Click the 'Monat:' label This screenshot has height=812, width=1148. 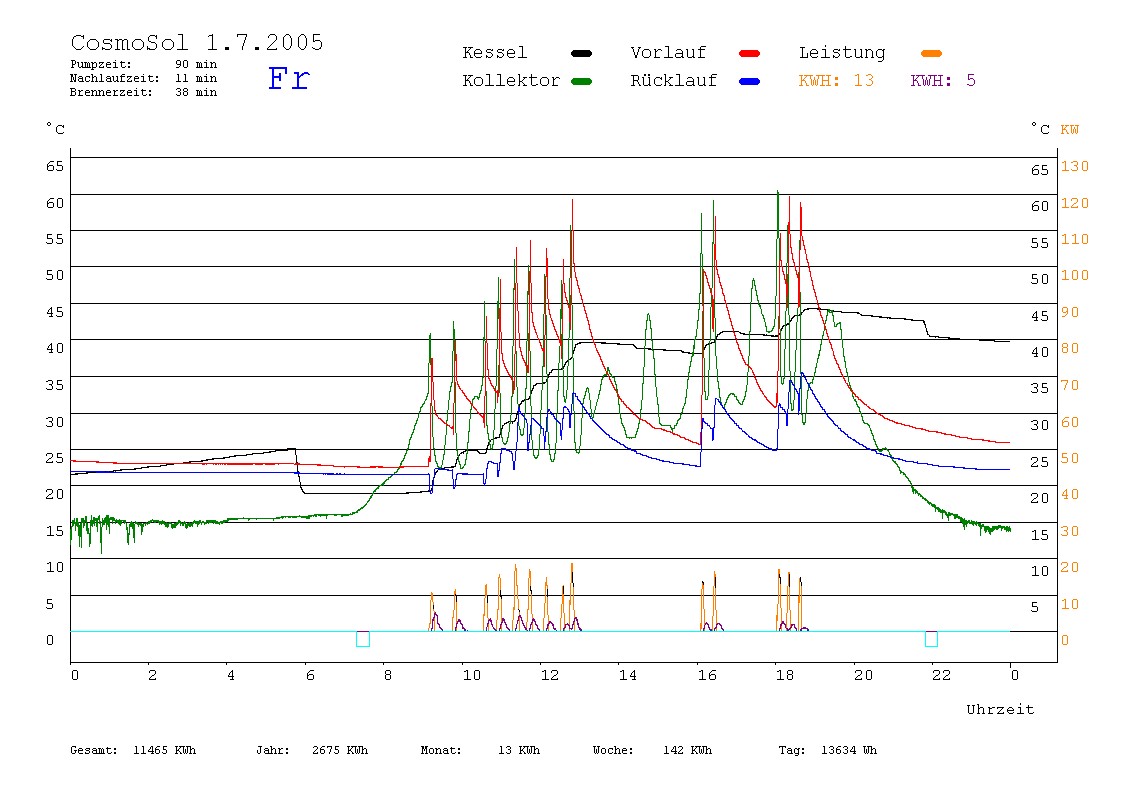(441, 750)
